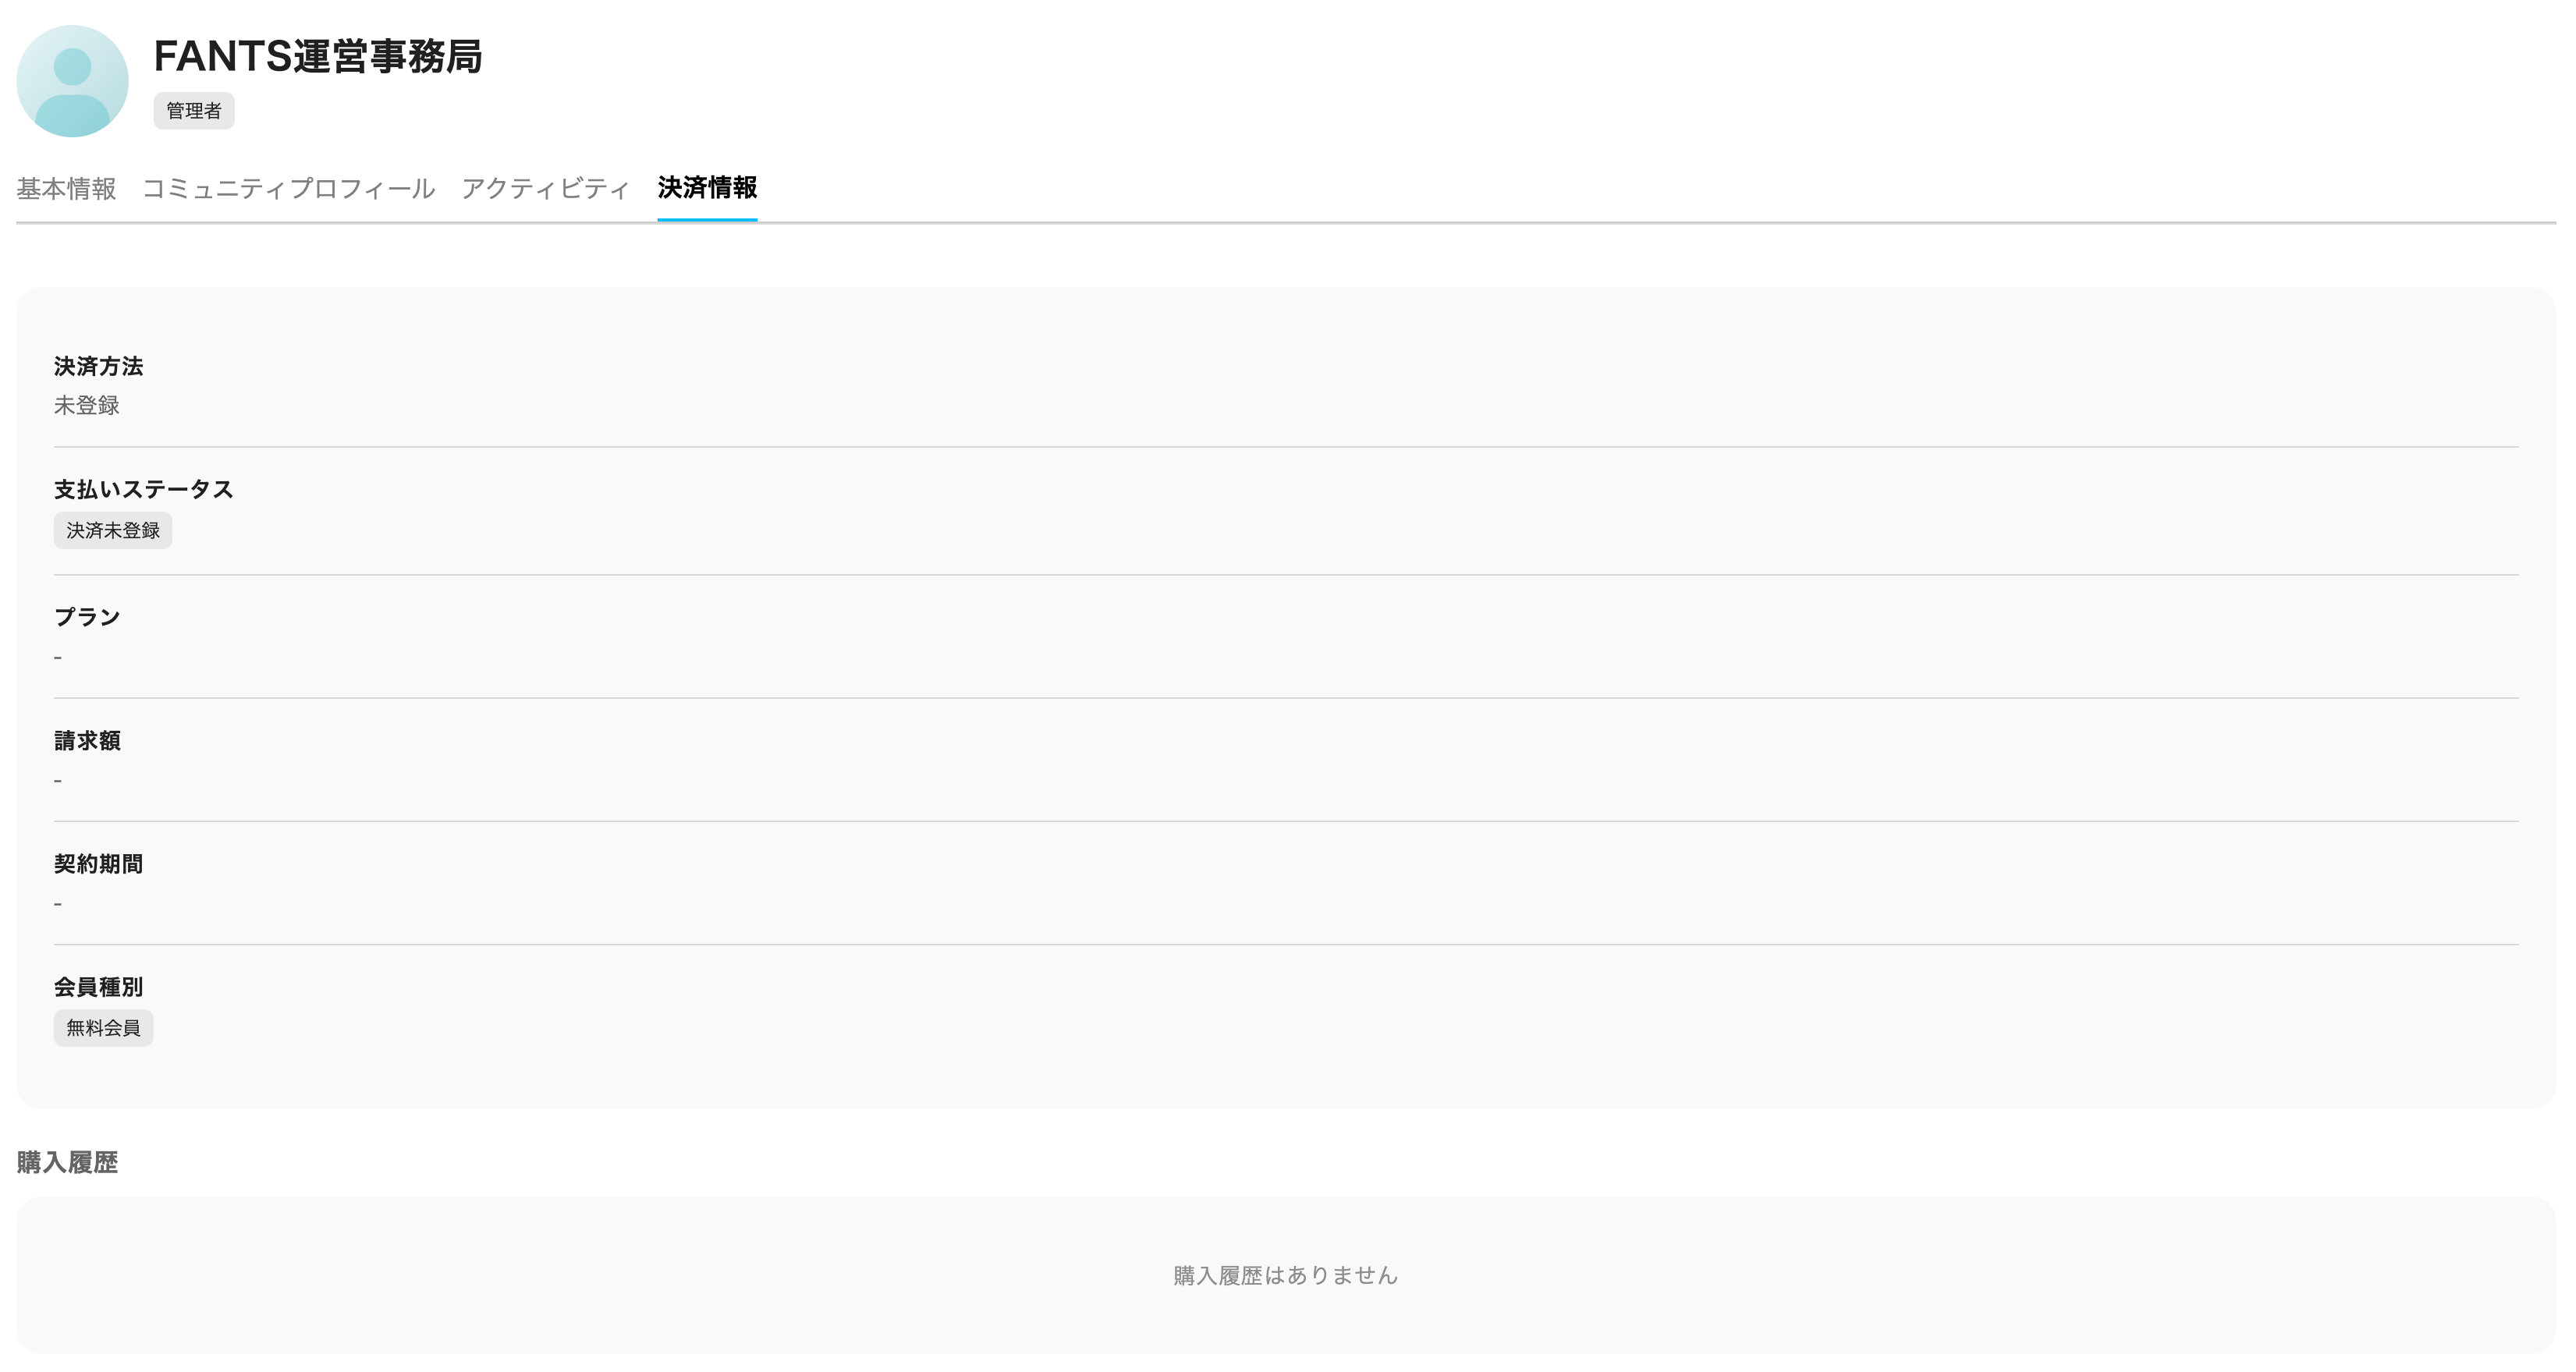Viewport: 2576px width, 1372px height.
Task: Select the アクティビティ tab
Action: pyautogui.click(x=546, y=188)
